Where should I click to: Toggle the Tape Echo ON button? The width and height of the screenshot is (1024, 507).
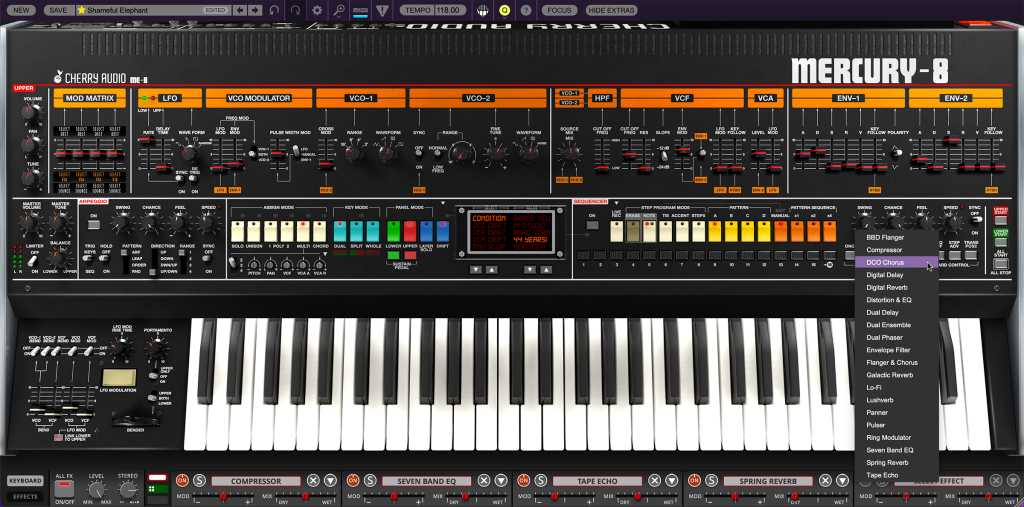(x=524, y=480)
